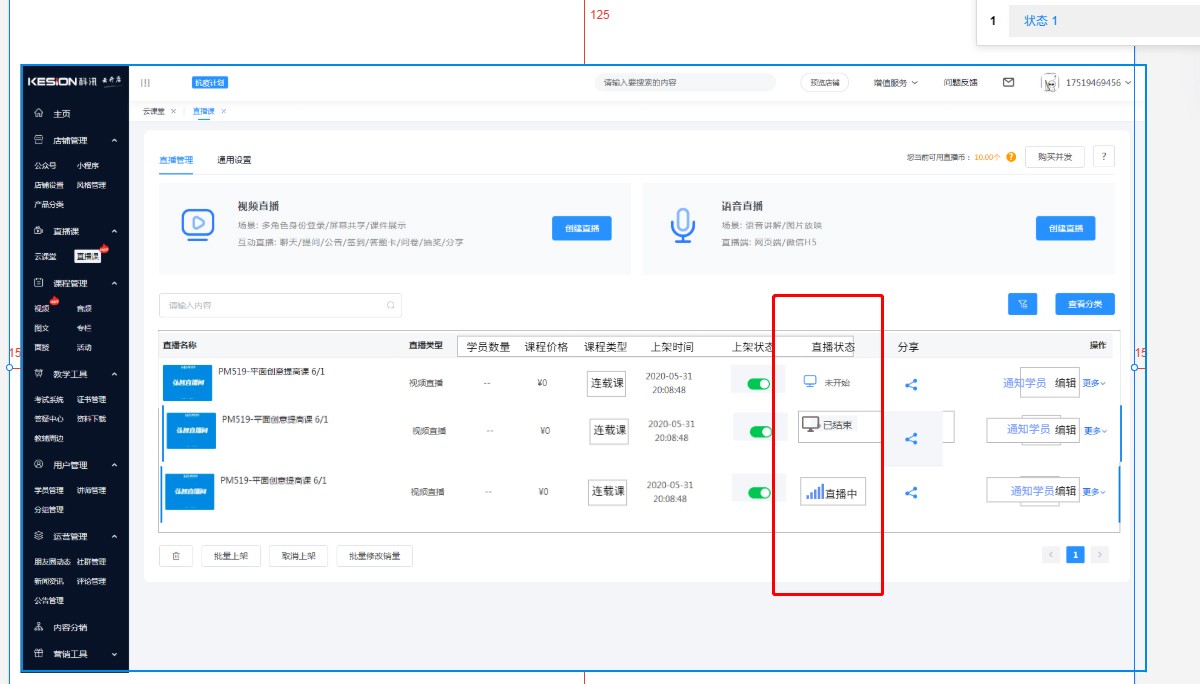
Task: Click the orange info icon near live coins
Action: click(1011, 158)
